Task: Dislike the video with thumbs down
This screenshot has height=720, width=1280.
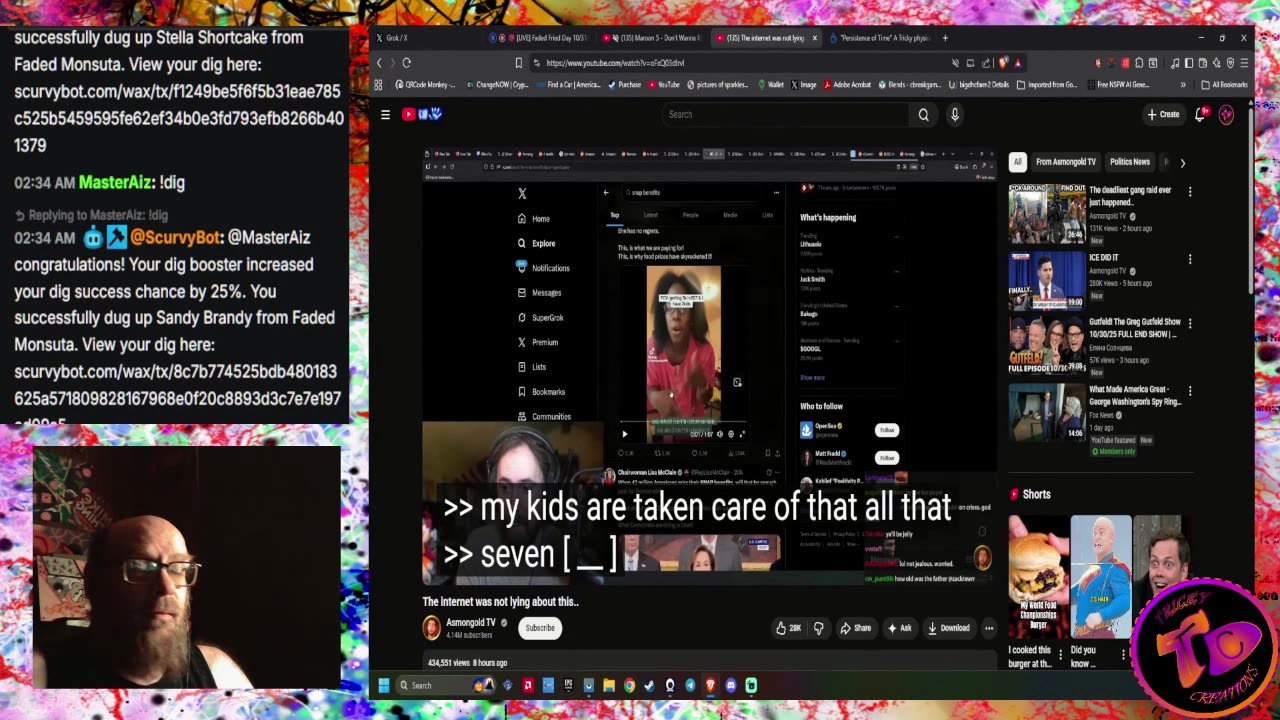Action: pos(818,628)
